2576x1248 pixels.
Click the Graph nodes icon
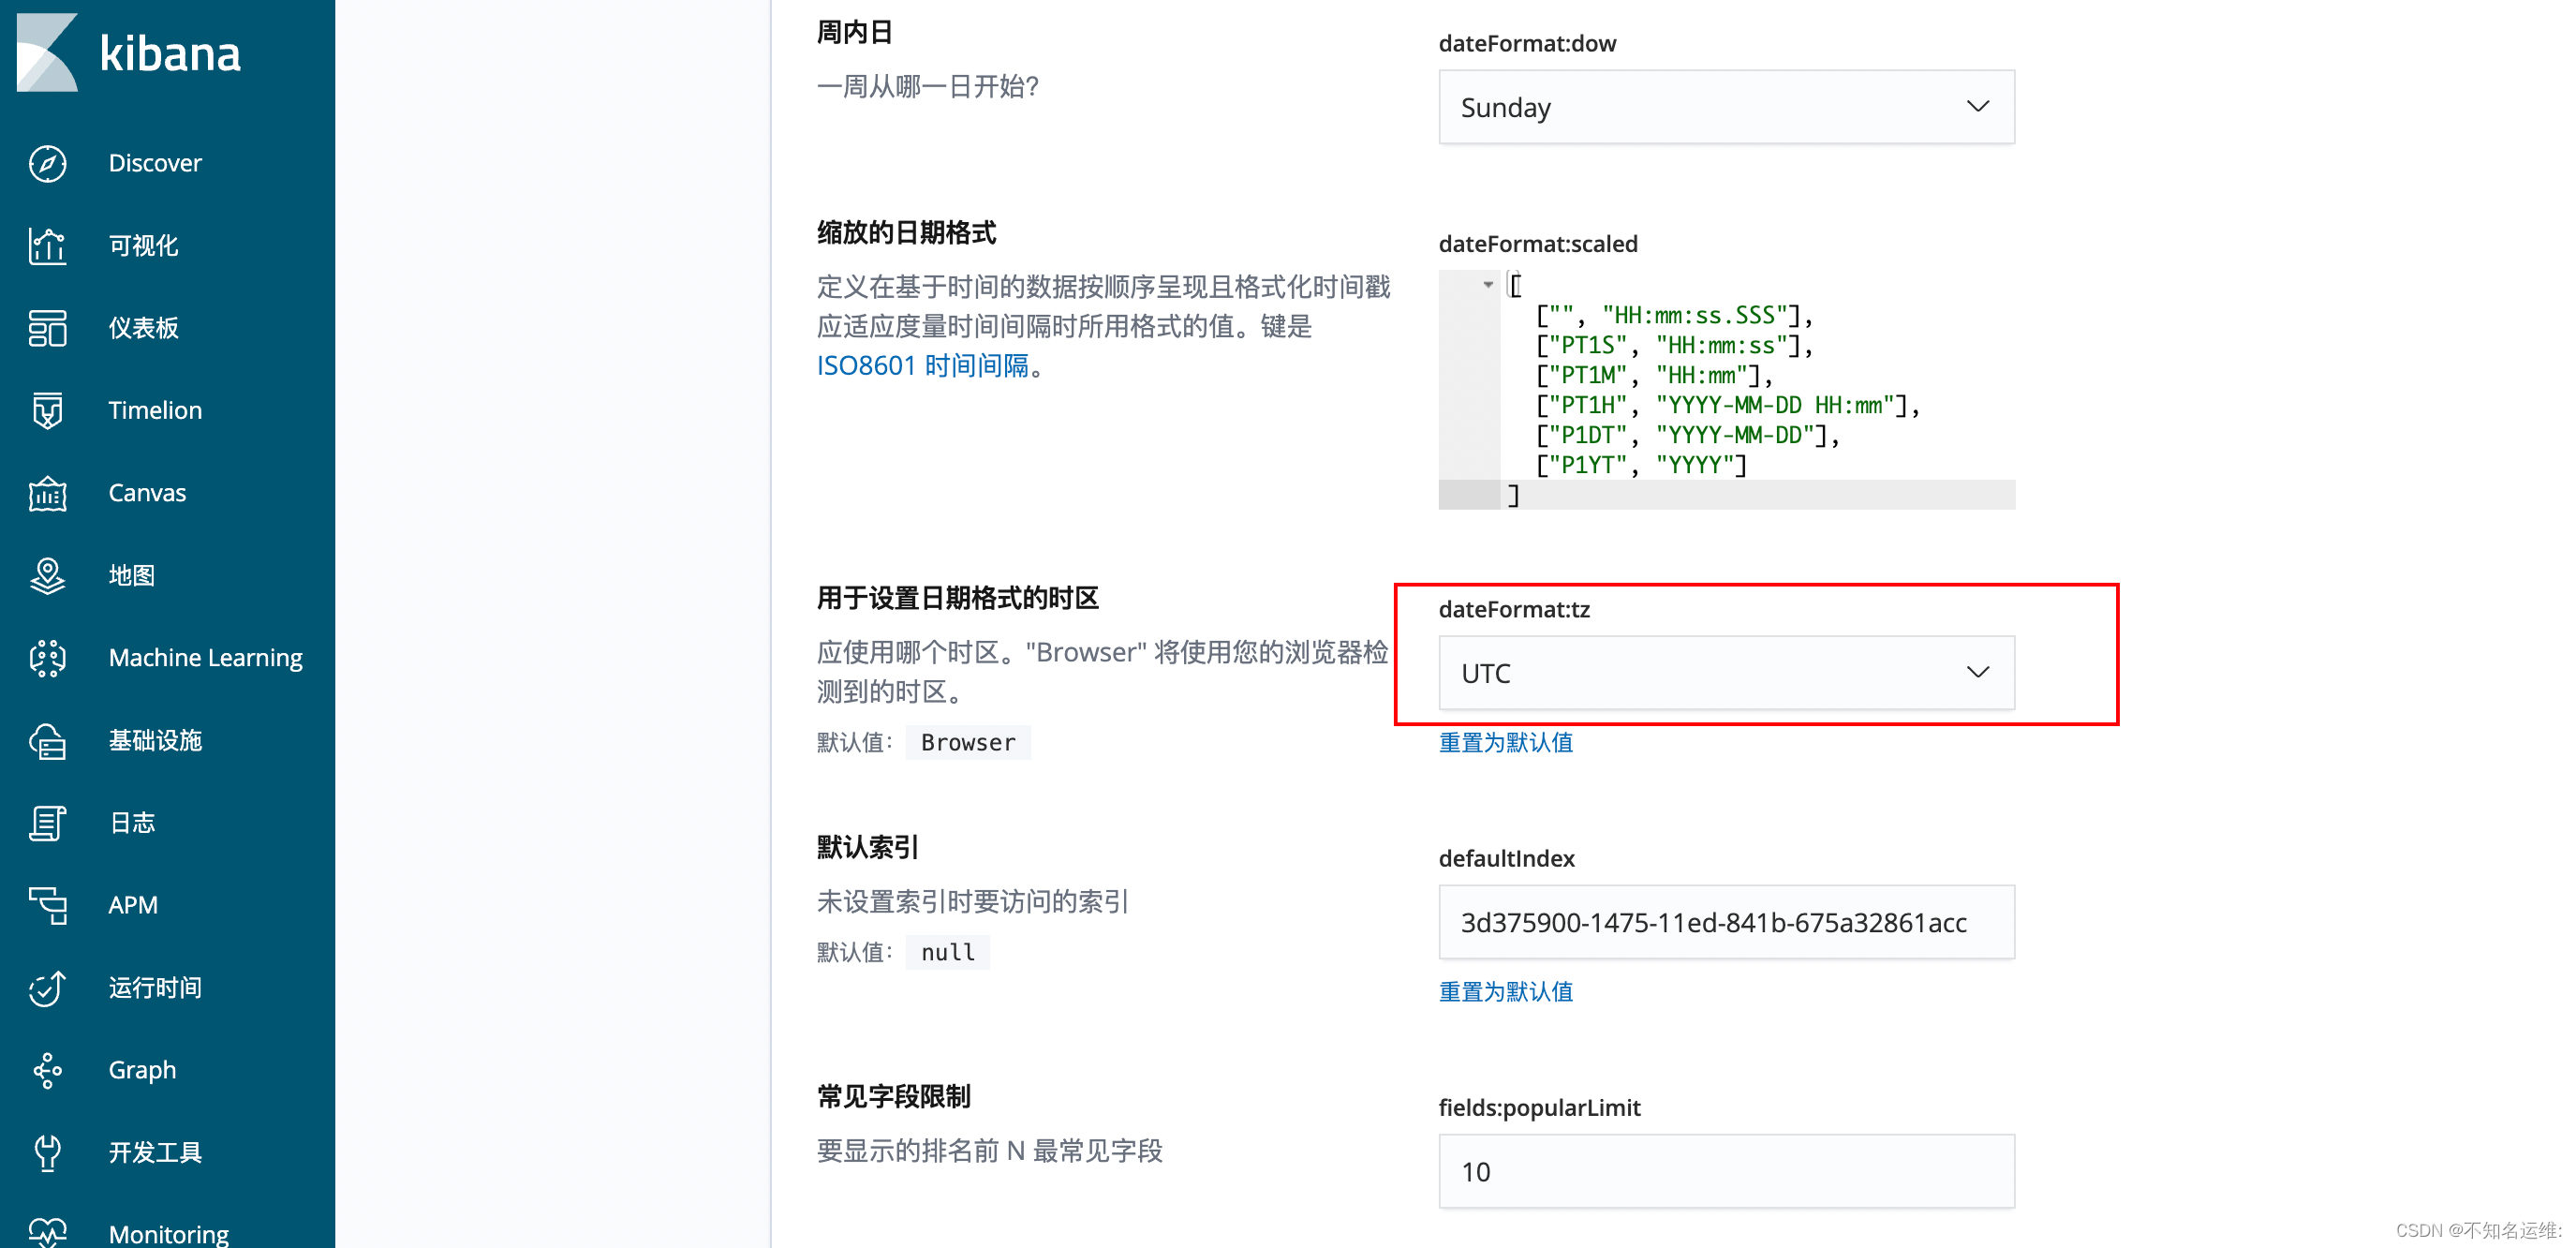[47, 1070]
